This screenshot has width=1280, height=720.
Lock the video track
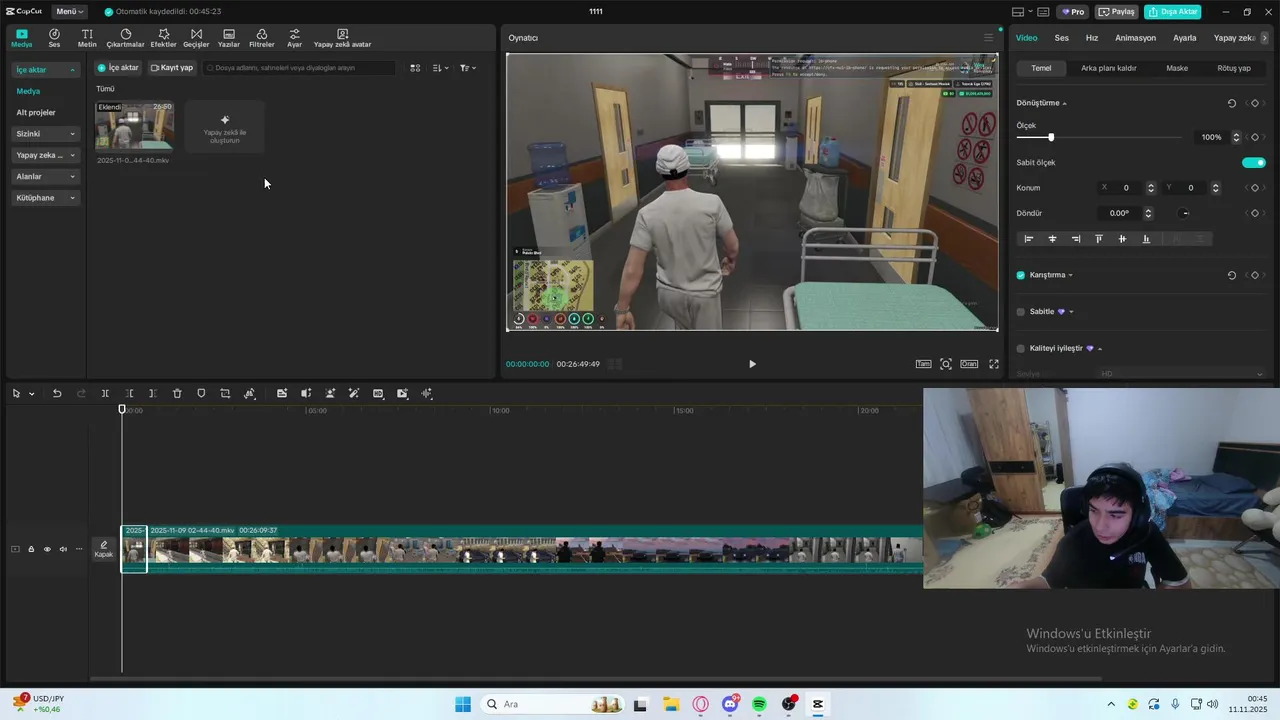(31, 549)
